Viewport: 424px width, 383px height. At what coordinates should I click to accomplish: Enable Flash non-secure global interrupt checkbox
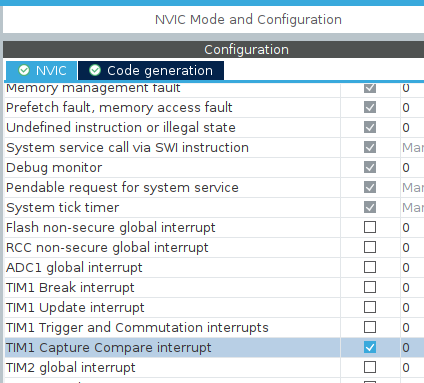(370, 227)
